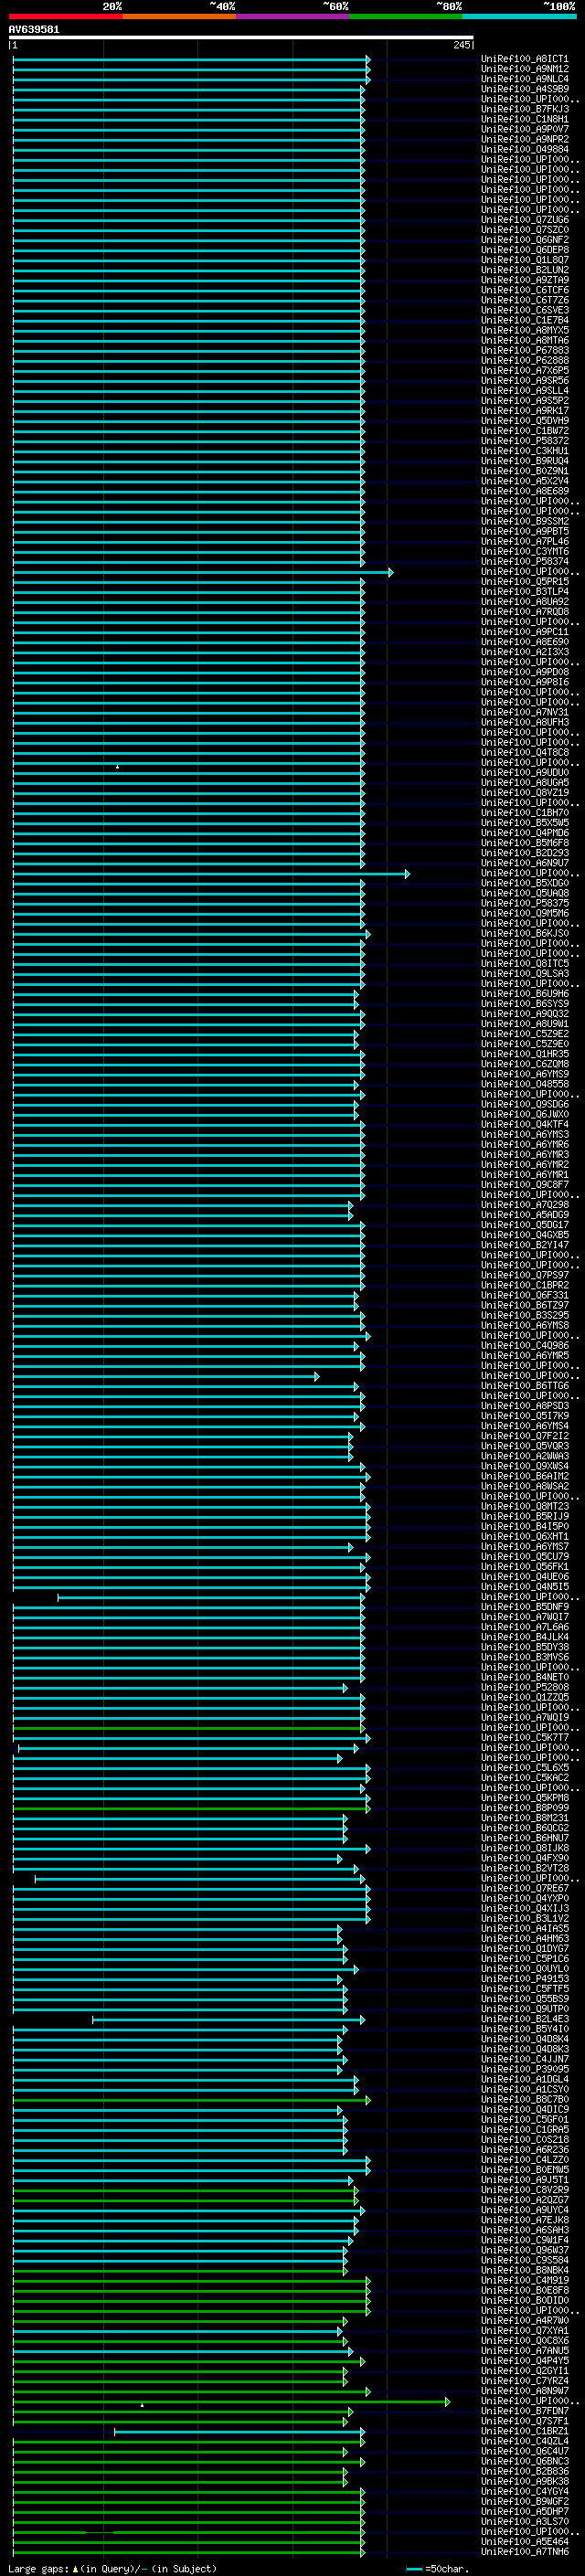
Task: Select the UniRef100_O48558 label
Action: pyautogui.click(x=525, y=1084)
